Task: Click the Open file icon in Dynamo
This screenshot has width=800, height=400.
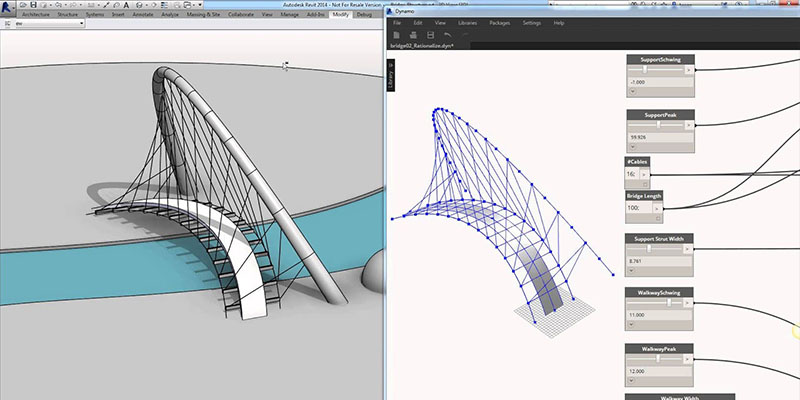Action: tap(414, 35)
